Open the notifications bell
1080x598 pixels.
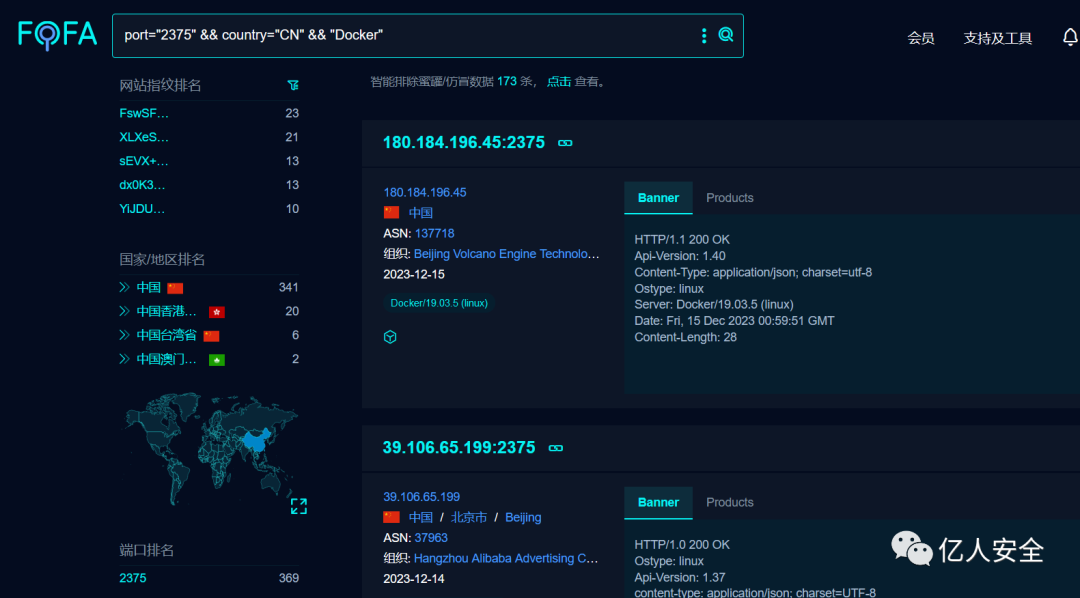[x=1070, y=37]
